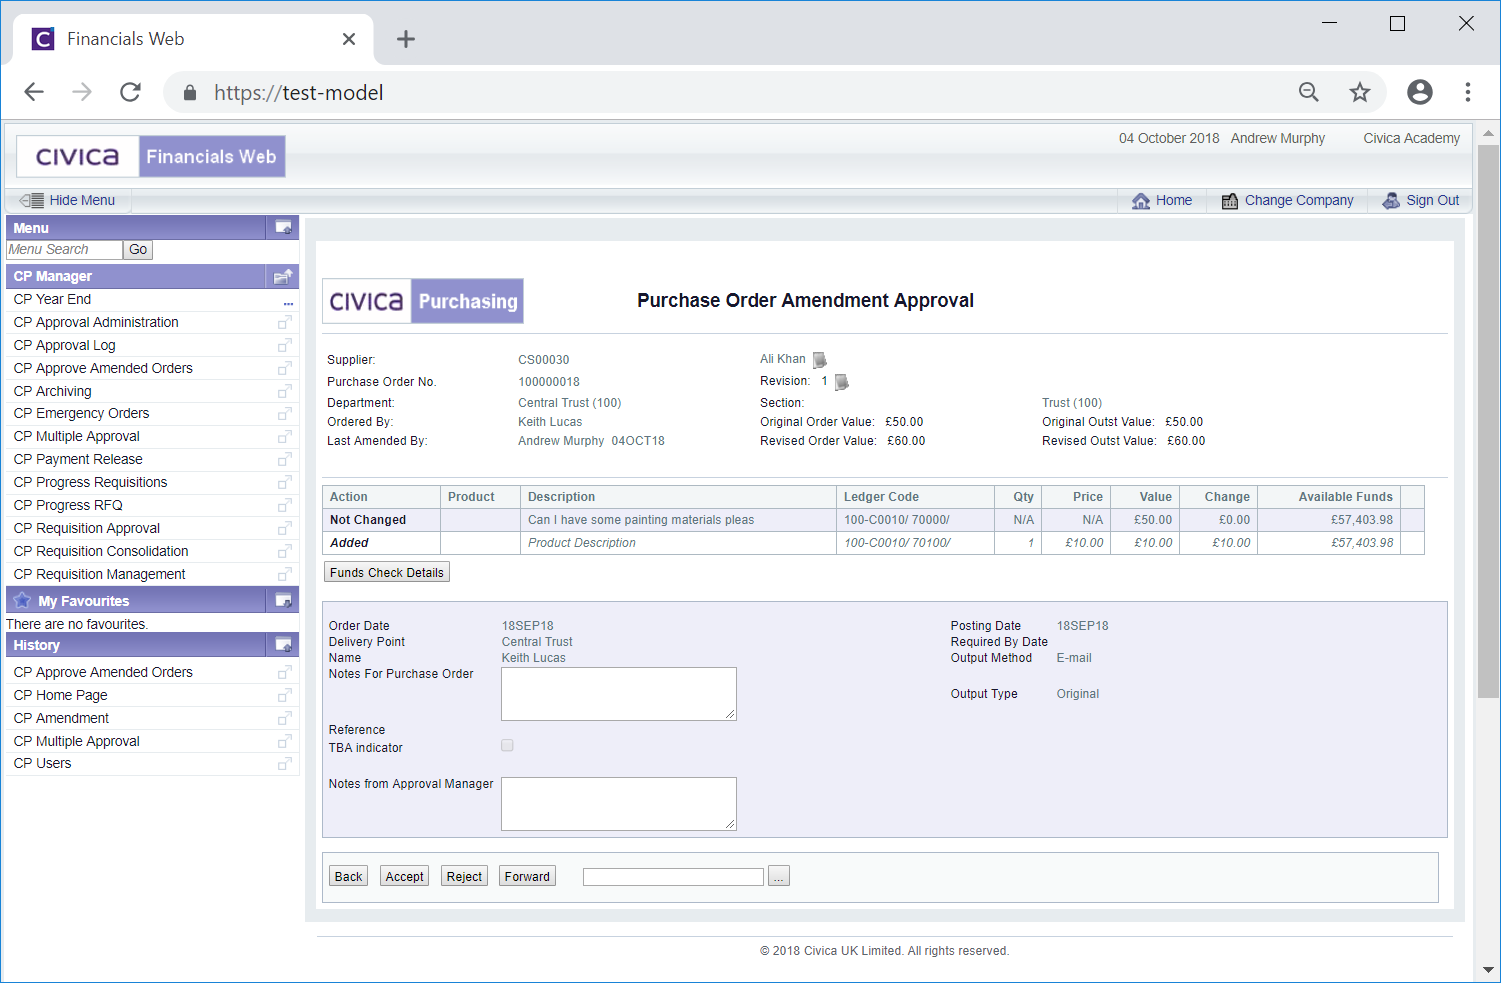Click the Change Company building icon
The image size is (1501, 983).
pyautogui.click(x=1230, y=201)
